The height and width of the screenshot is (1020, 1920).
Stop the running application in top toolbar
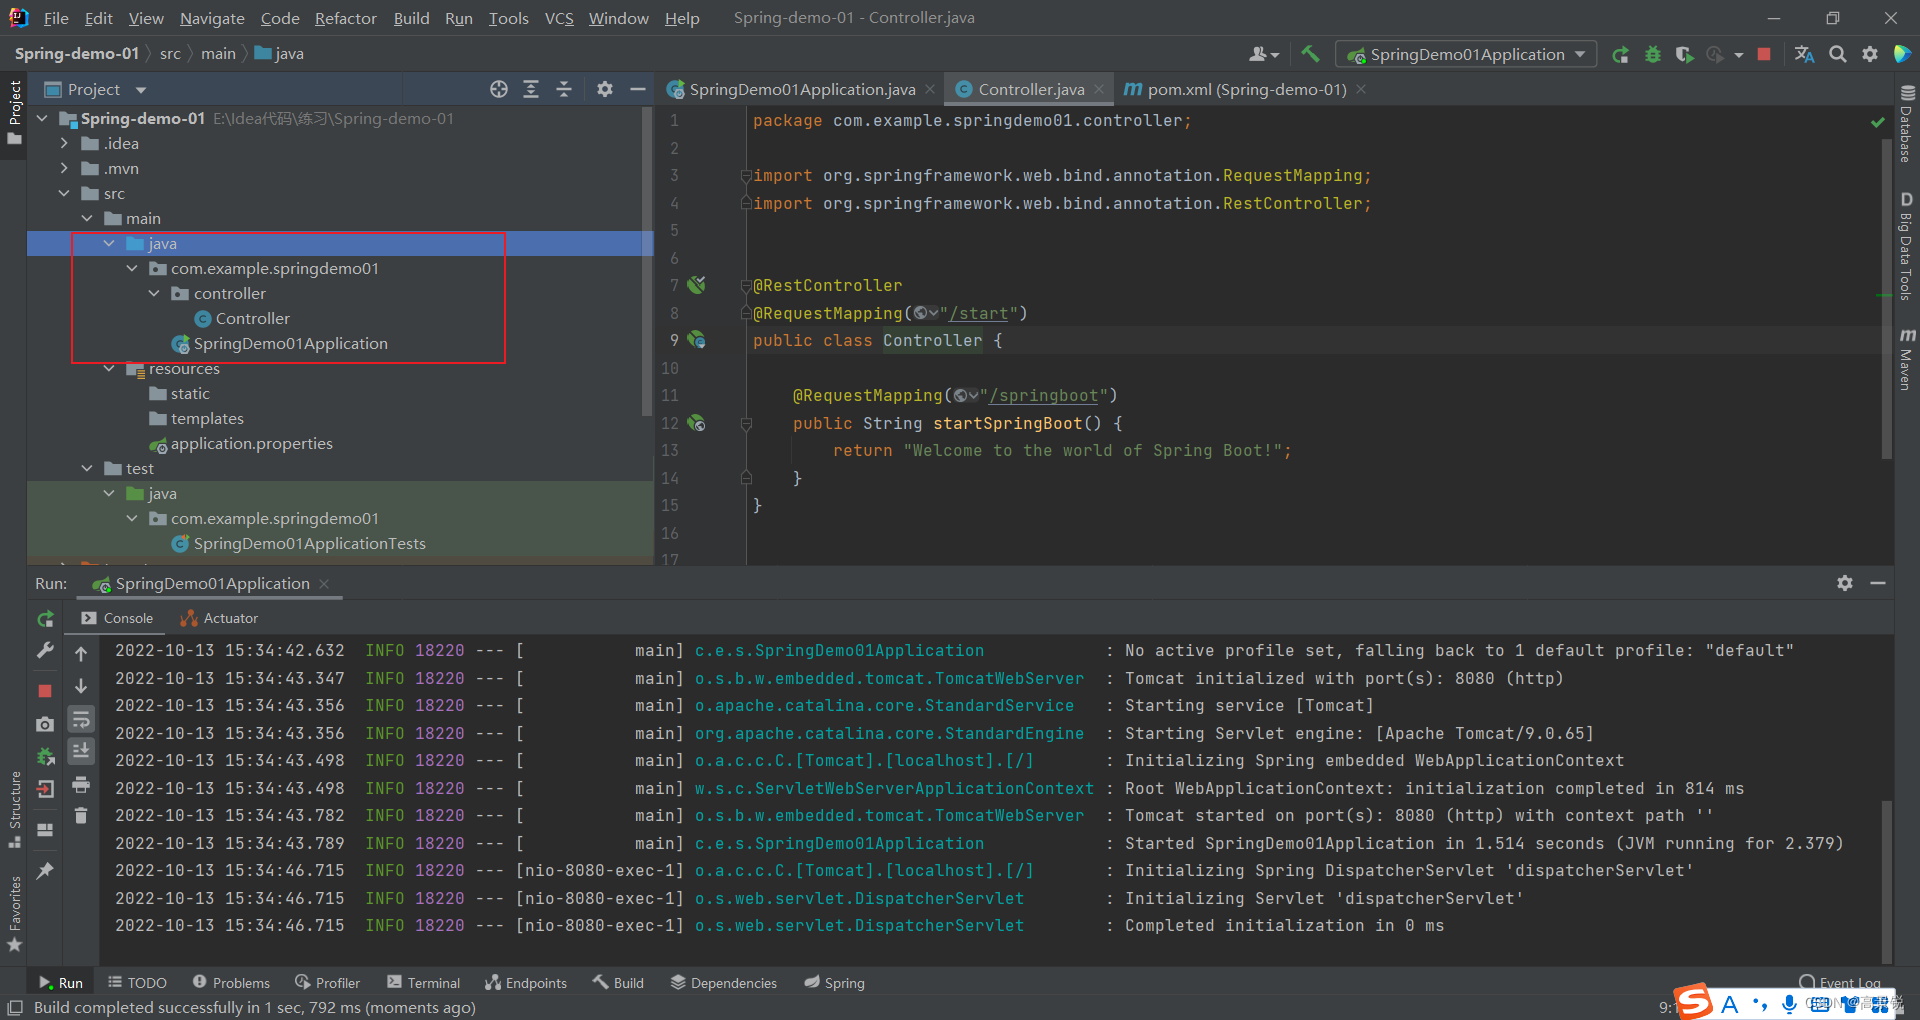pyautogui.click(x=1764, y=54)
